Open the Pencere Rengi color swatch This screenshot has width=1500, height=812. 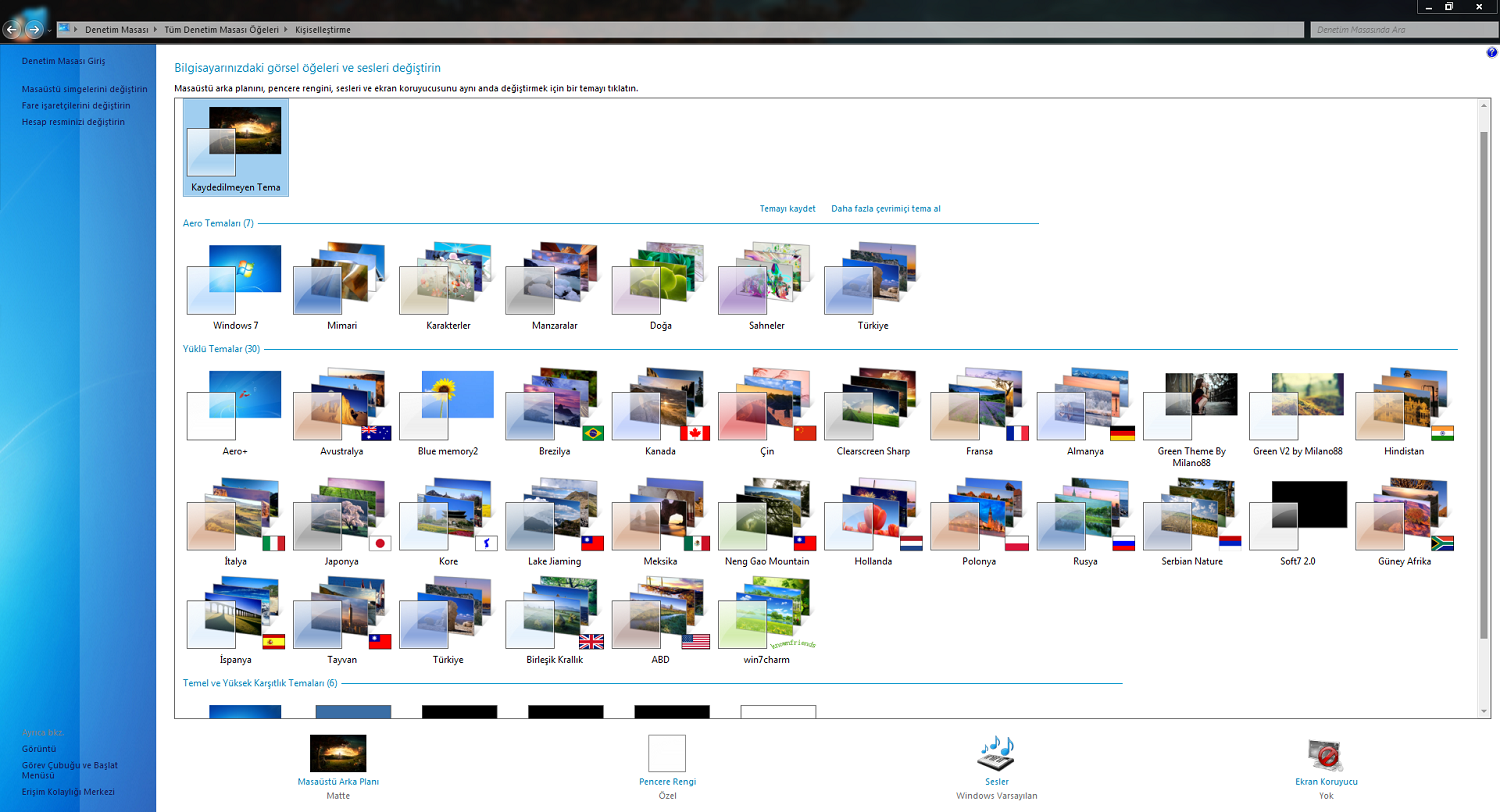point(667,753)
